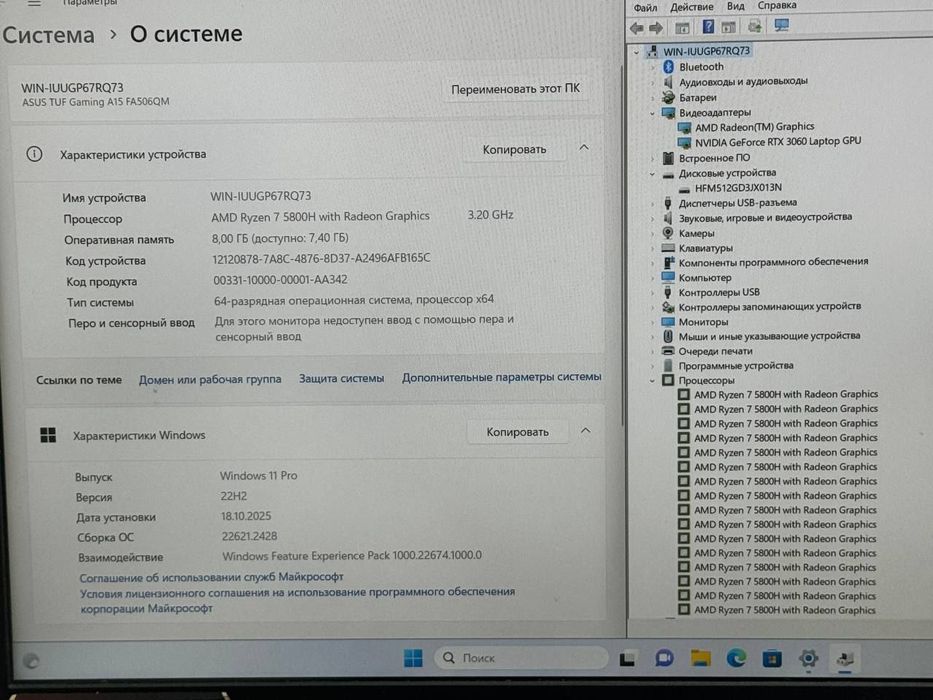Select the Камеры category
The image size is (933, 700).
click(696, 233)
